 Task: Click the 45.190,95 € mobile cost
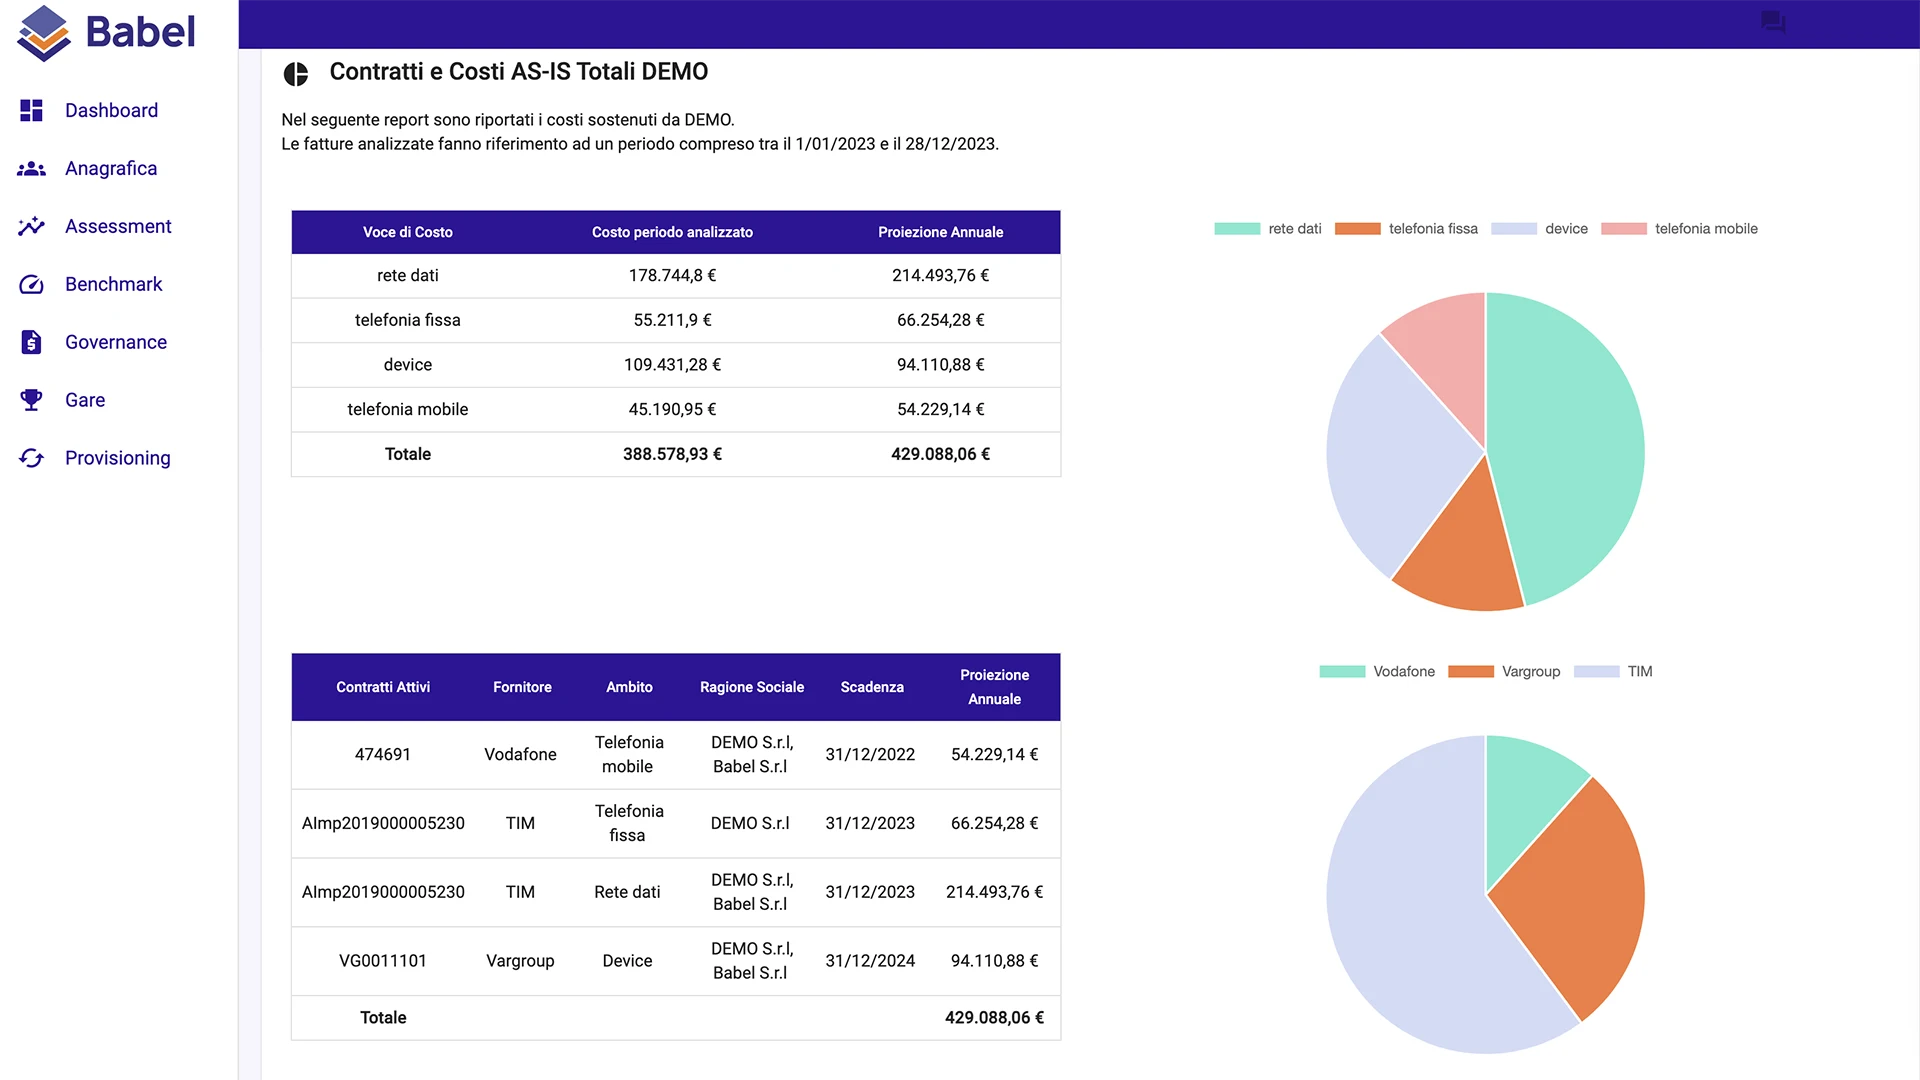tap(672, 409)
